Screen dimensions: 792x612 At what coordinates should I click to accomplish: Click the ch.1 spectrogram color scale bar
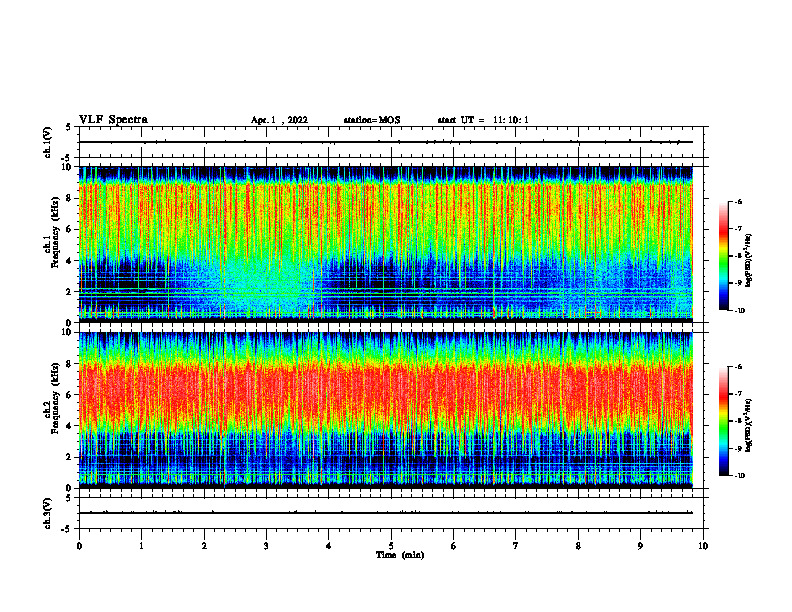[723, 256]
